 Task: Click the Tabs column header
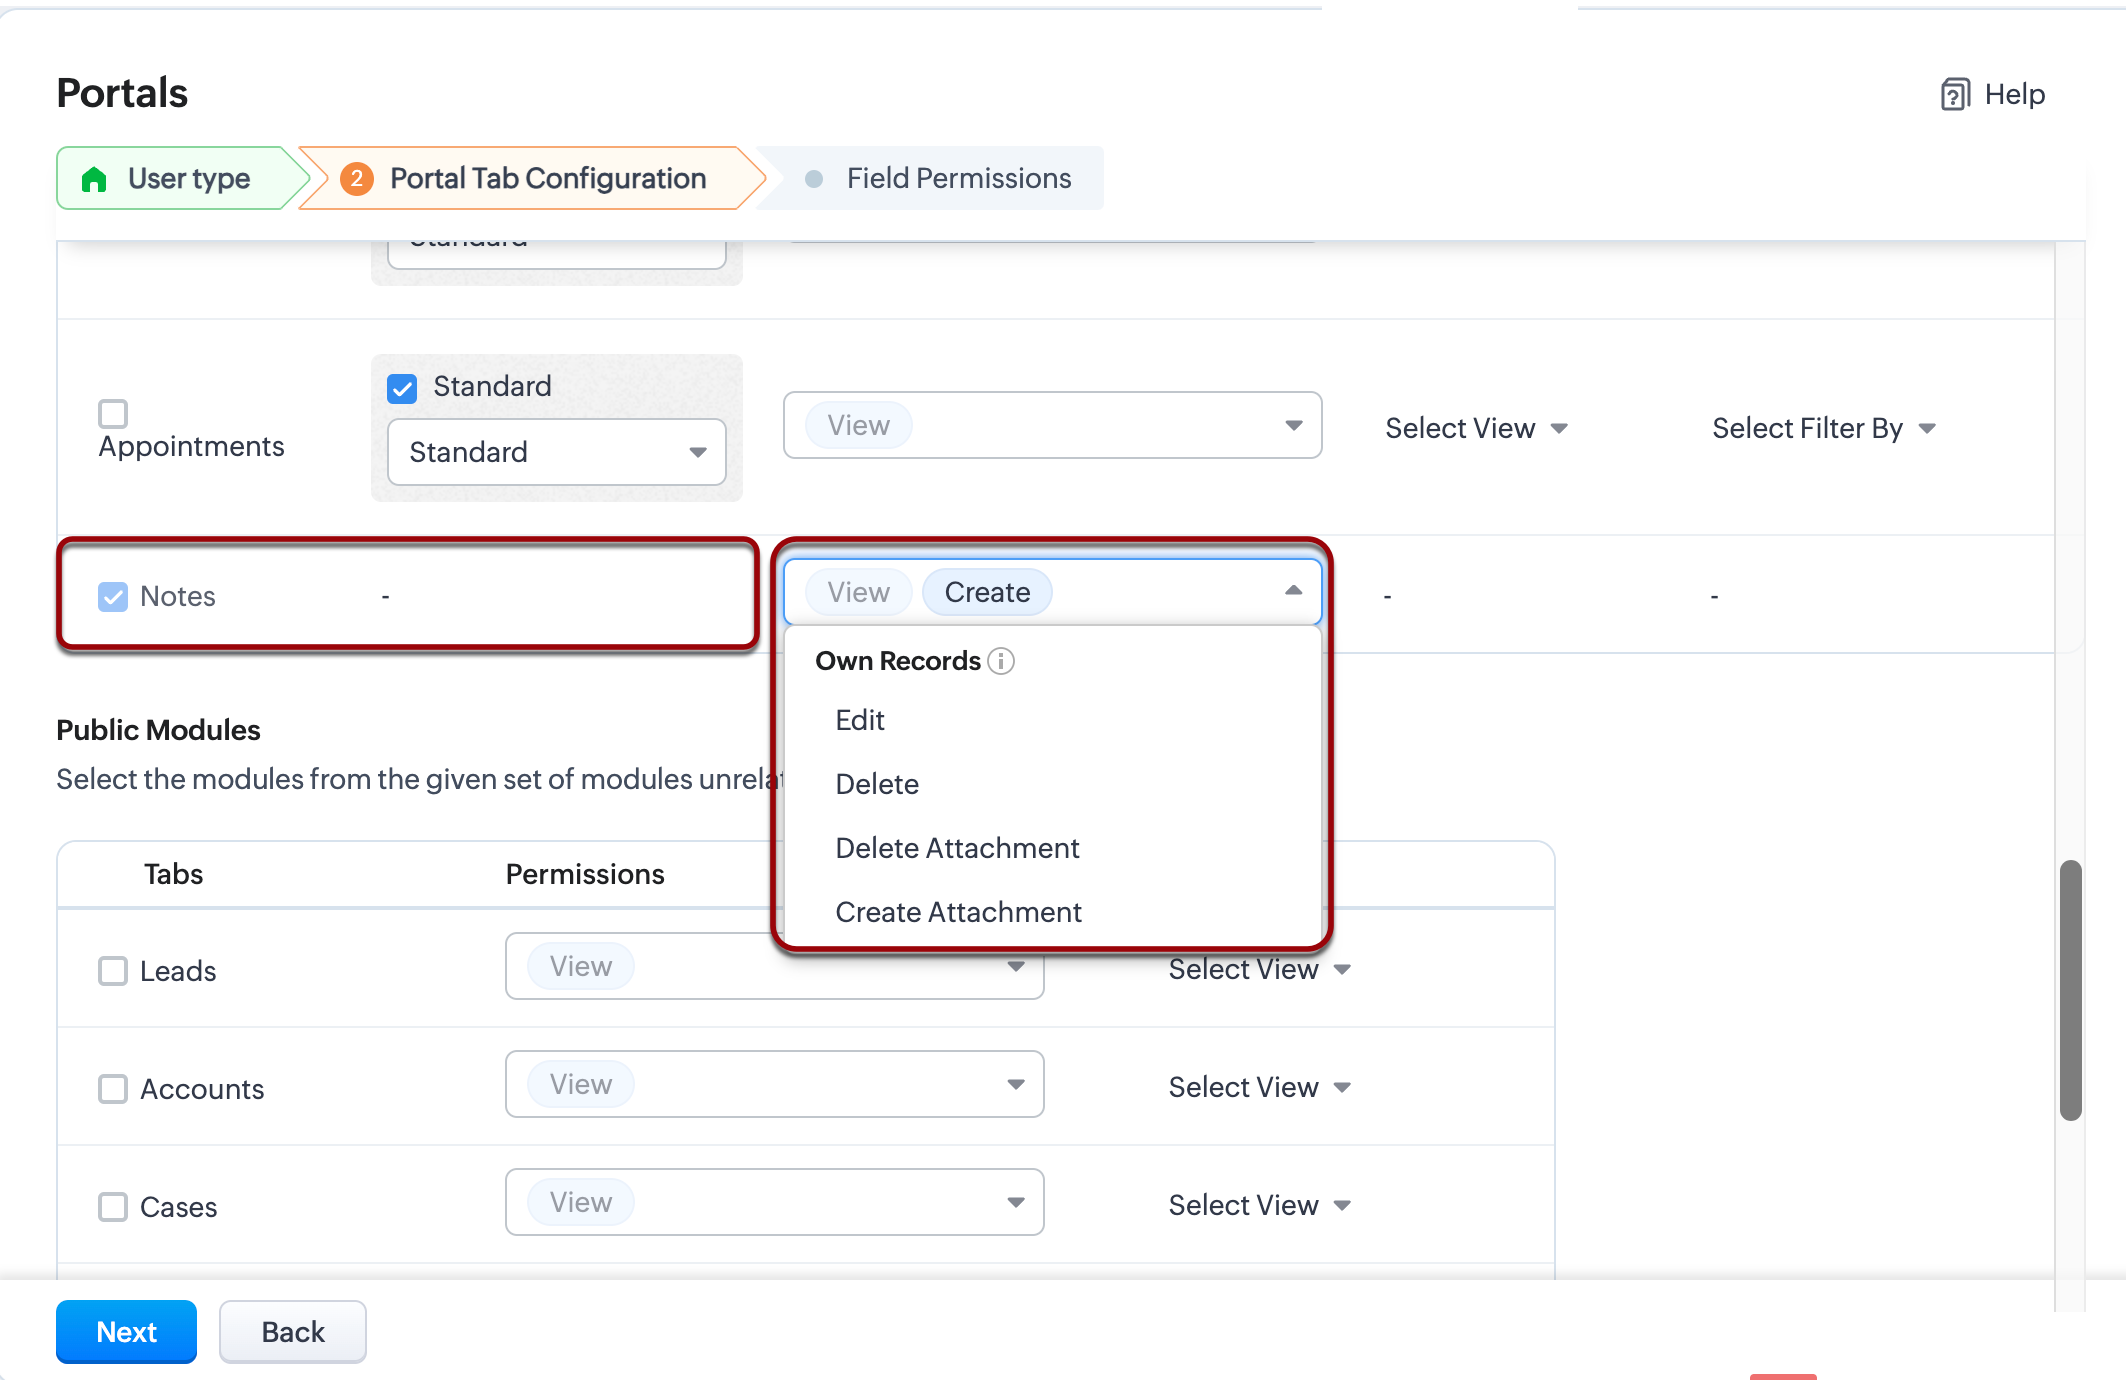tap(173, 874)
